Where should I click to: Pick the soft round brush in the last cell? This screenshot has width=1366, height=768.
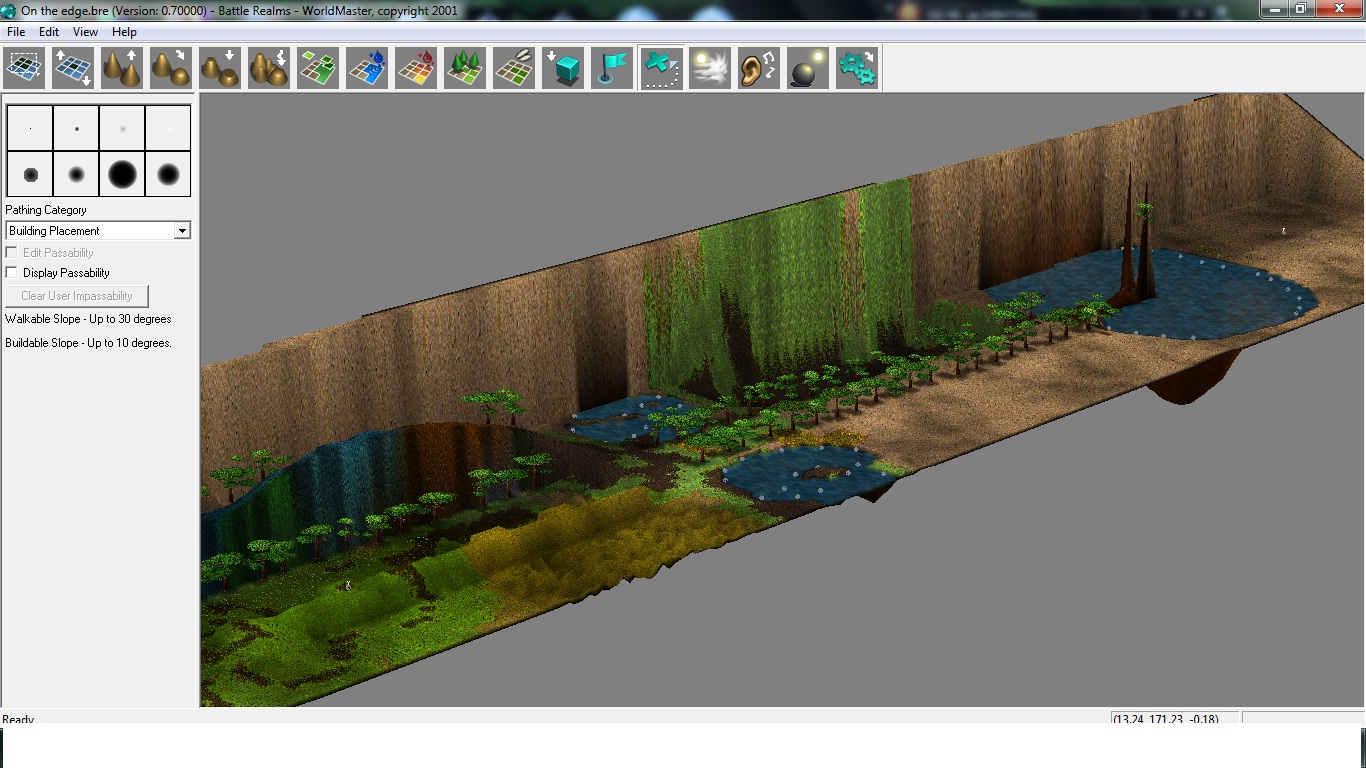tap(168, 174)
